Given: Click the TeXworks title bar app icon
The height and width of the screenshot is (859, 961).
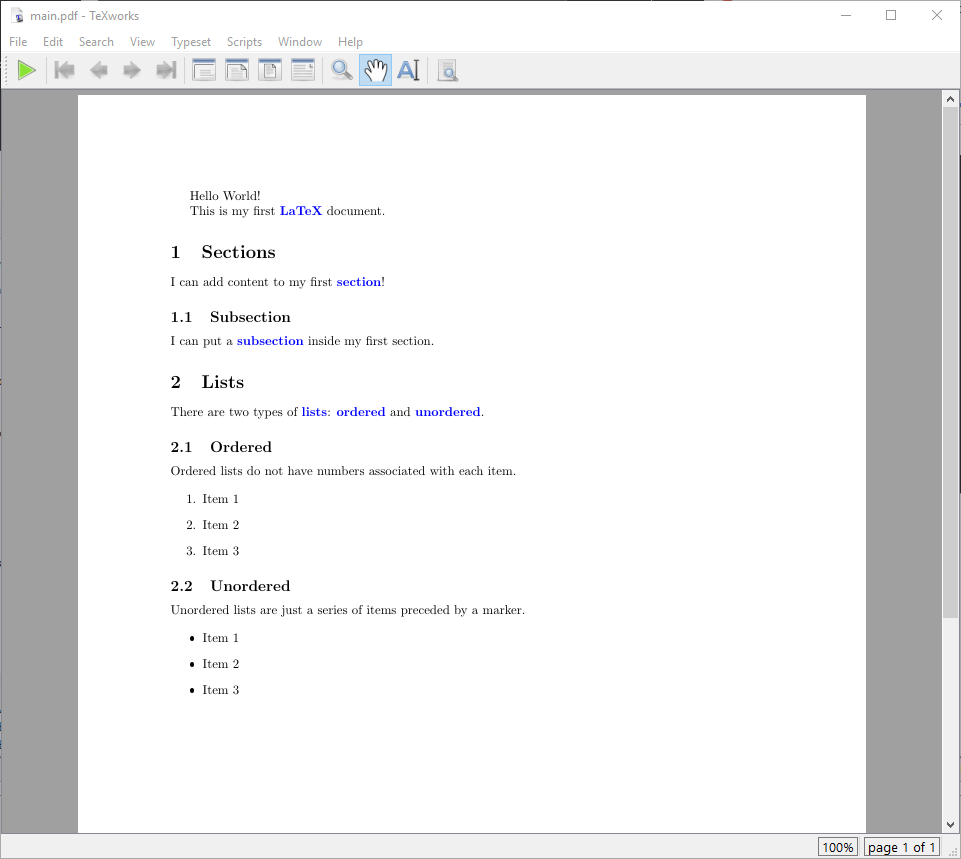Looking at the screenshot, I should point(18,15).
